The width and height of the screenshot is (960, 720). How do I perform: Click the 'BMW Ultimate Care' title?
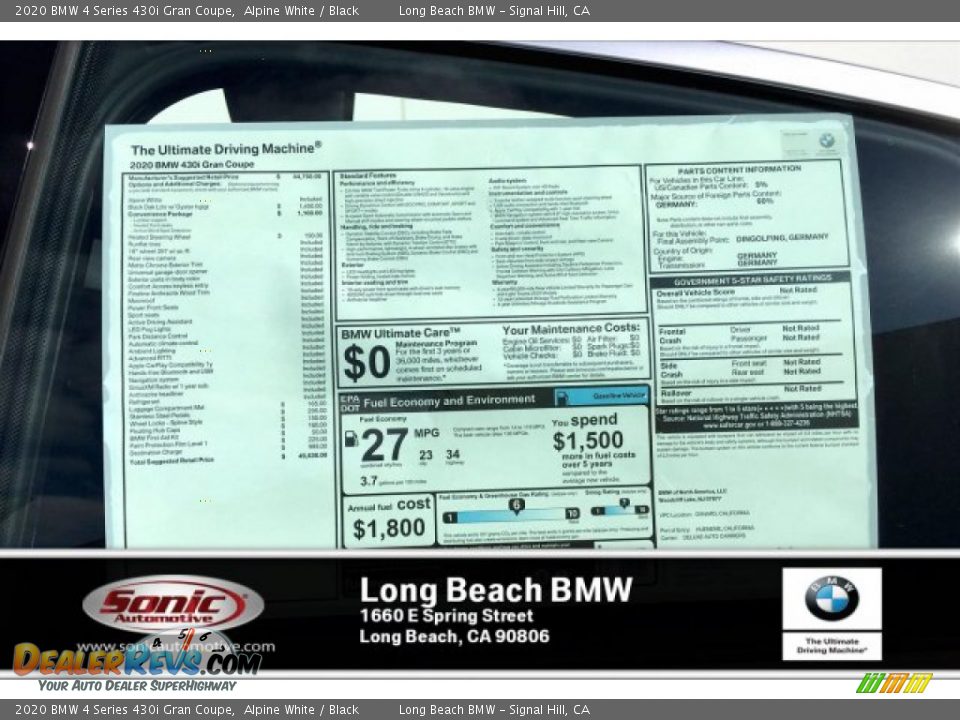click(x=401, y=334)
